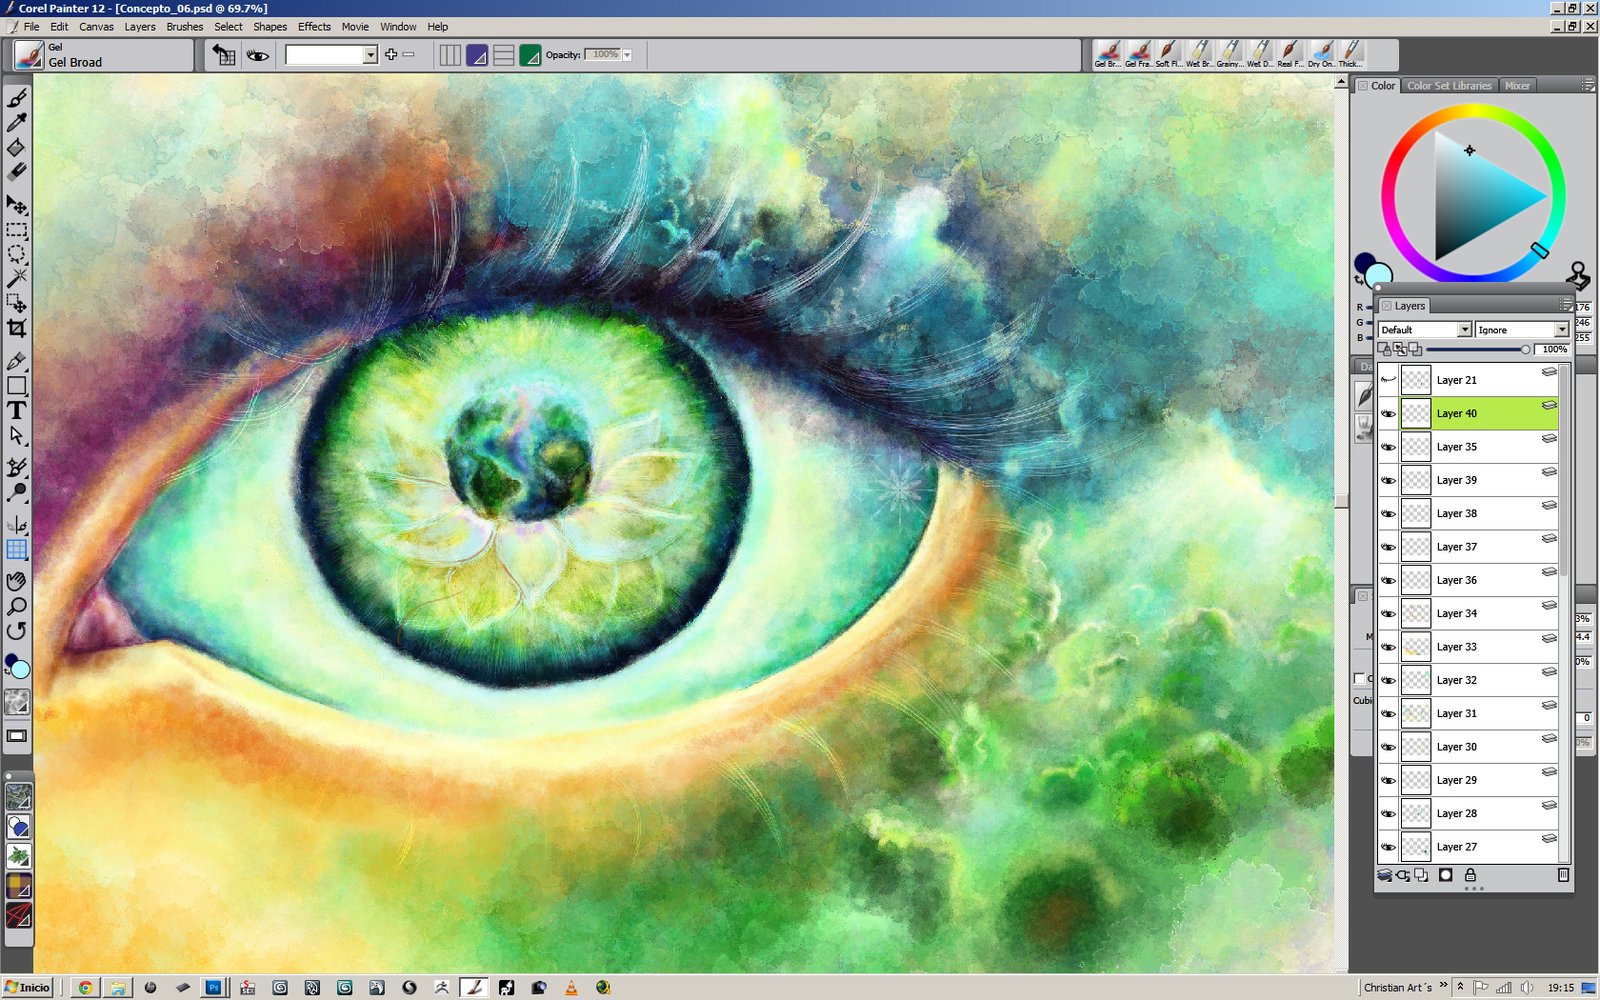Expand the taskbar toolbar chevron beside Christian Art's
Image resolution: width=1600 pixels, height=1000 pixels.
[1443, 986]
